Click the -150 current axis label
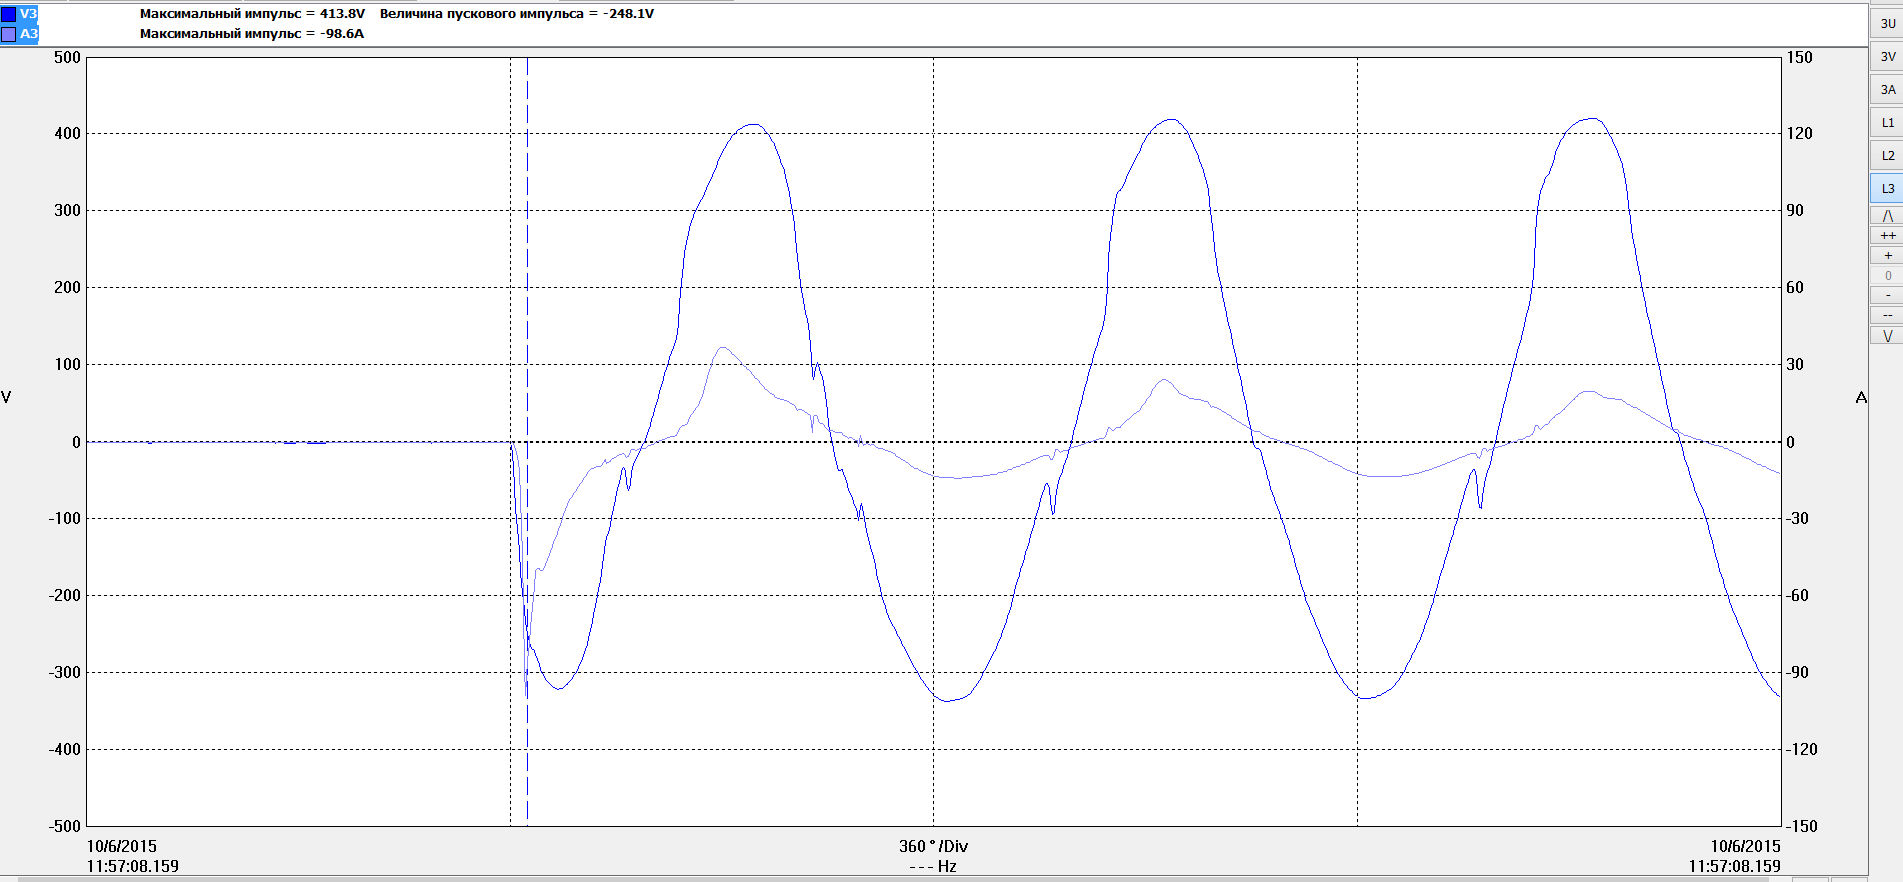1903x882 pixels. point(1802,826)
